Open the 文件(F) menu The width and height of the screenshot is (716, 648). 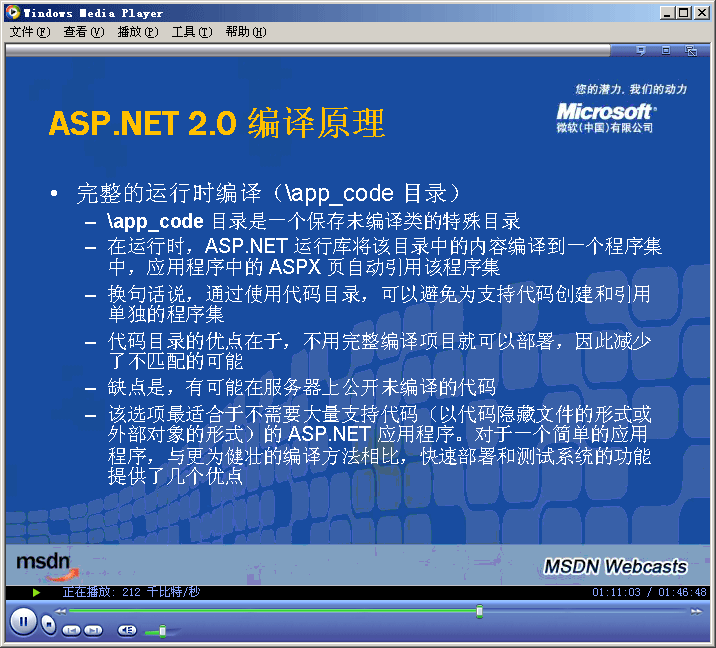tap(30, 32)
